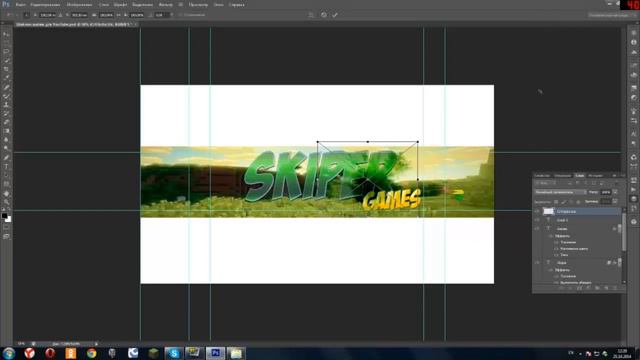The image size is (640, 360).
Task: Select the History Brush tool
Action: coord(6,113)
